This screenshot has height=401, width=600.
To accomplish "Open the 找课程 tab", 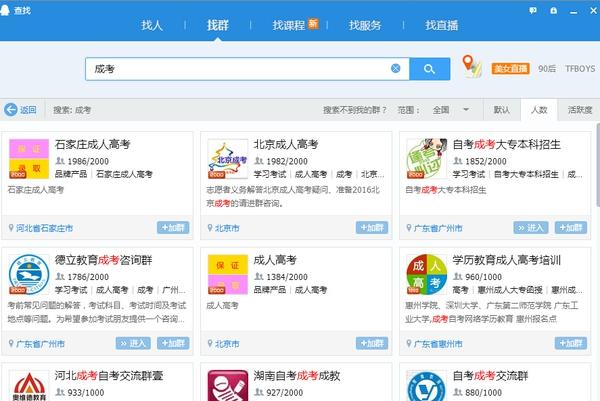I will [289, 25].
